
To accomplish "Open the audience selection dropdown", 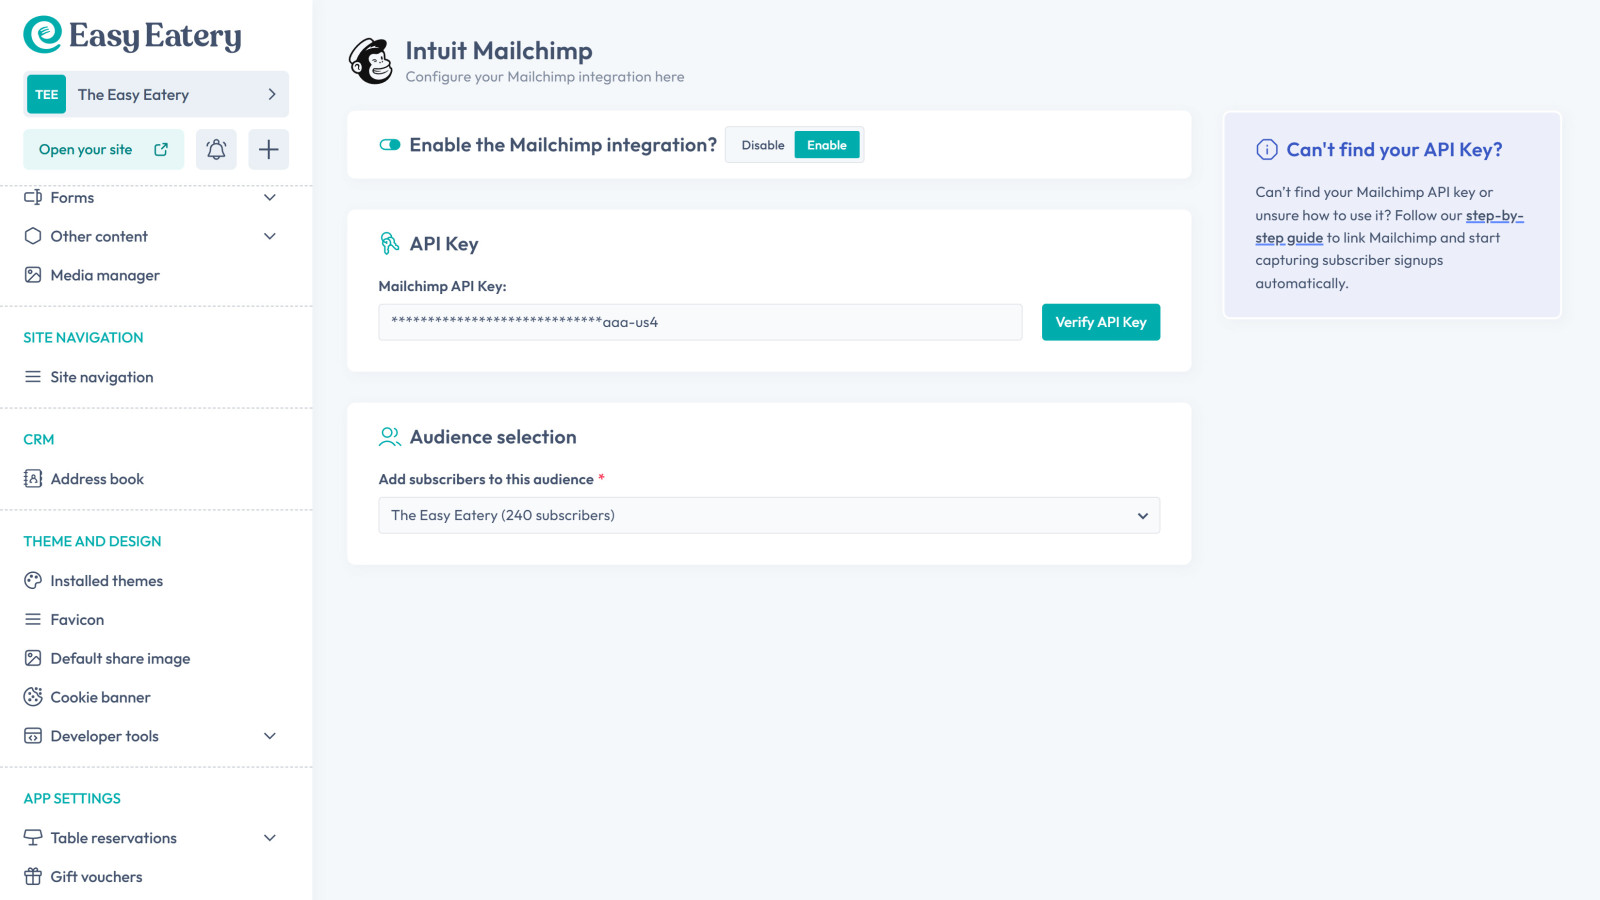I will pos(768,516).
